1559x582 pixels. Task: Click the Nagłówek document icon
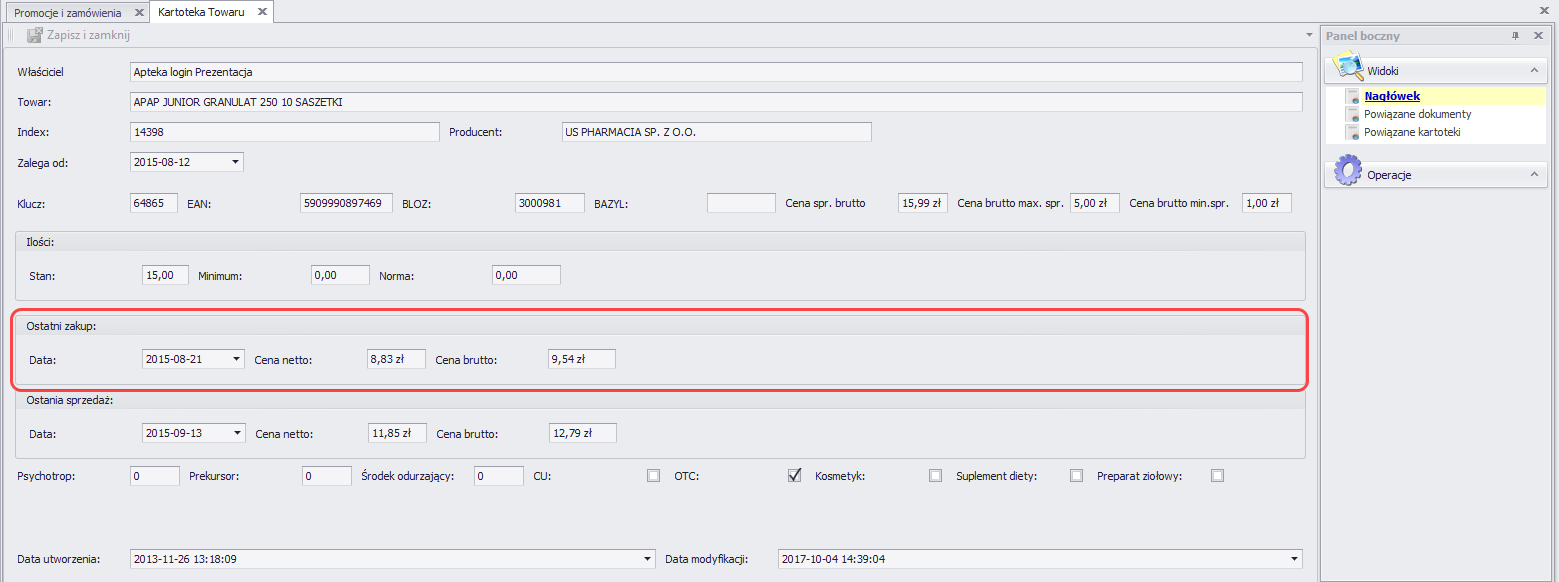[x=1352, y=97]
